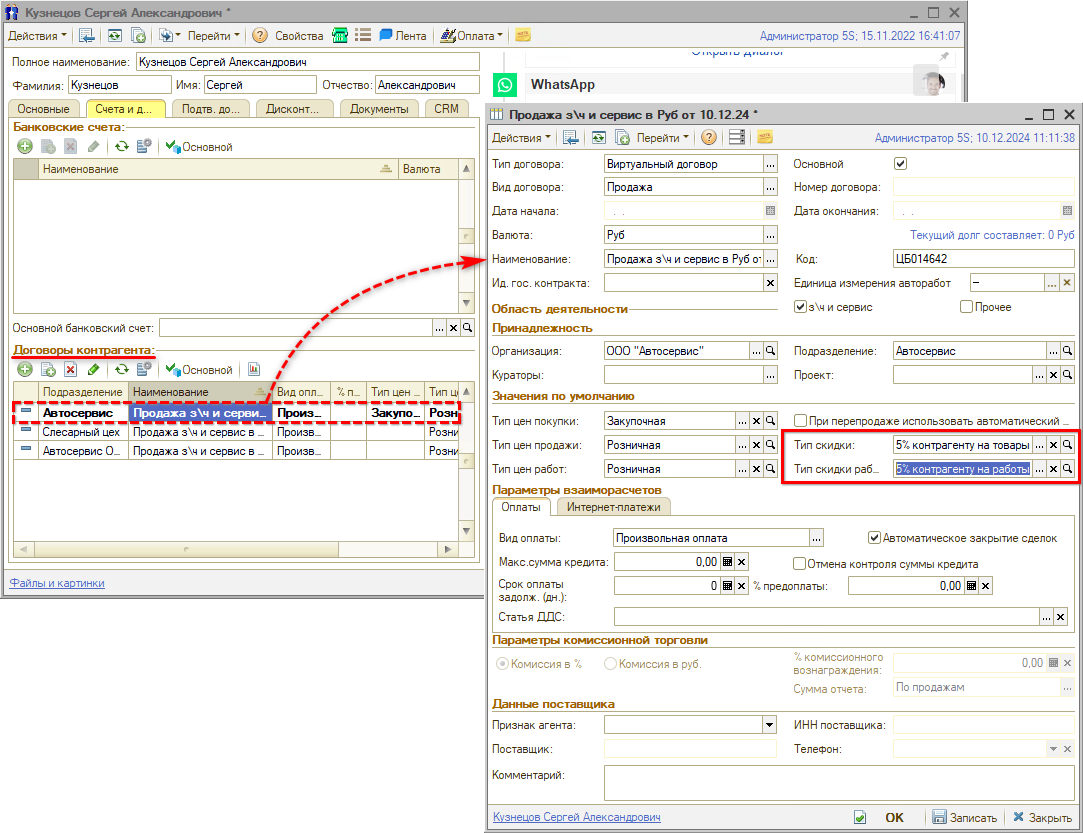Open Лента chat feed in toolbar
Screen dimensions: 1083x833
click(x=402, y=35)
